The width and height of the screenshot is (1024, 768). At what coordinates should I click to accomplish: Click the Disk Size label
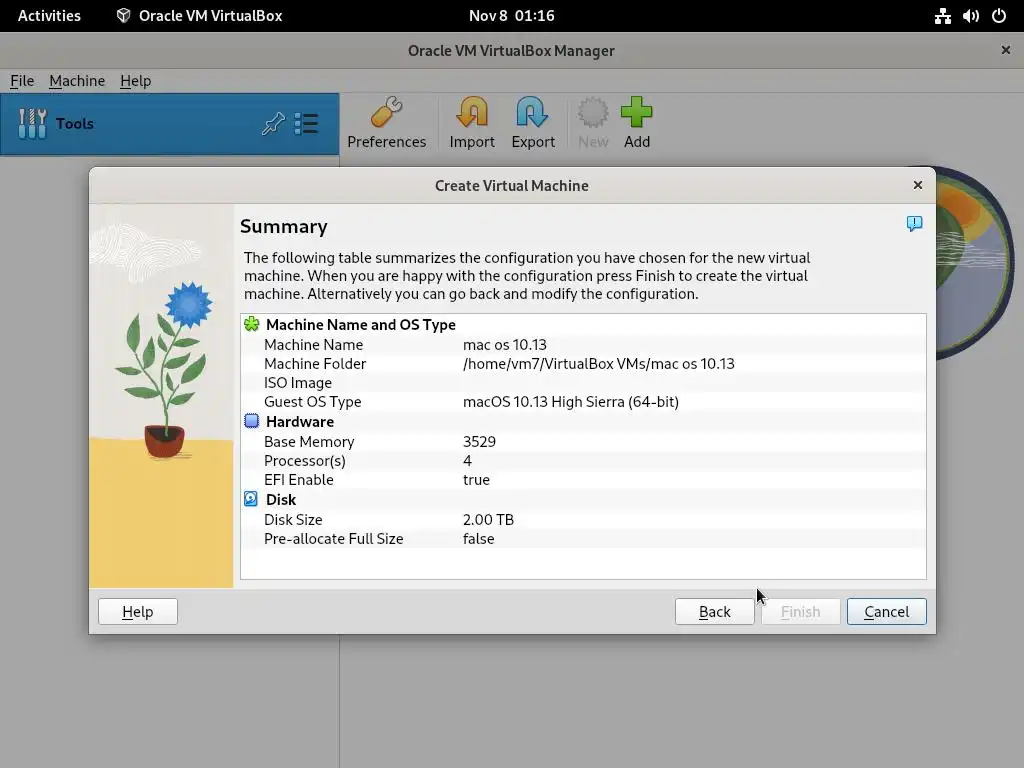[x=293, y=519]
